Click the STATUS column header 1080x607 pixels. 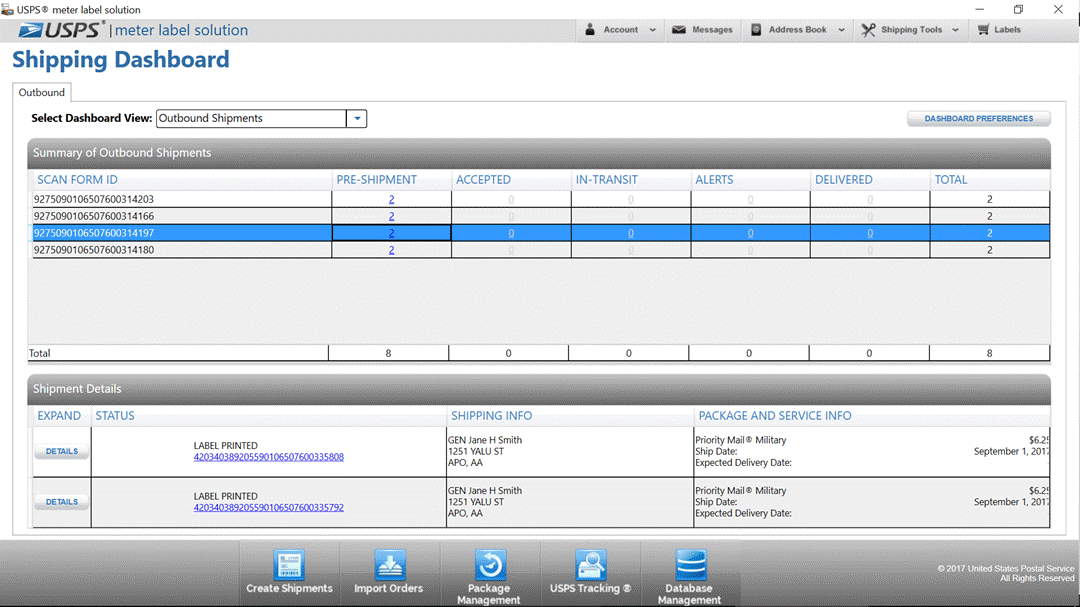(115, 415)
